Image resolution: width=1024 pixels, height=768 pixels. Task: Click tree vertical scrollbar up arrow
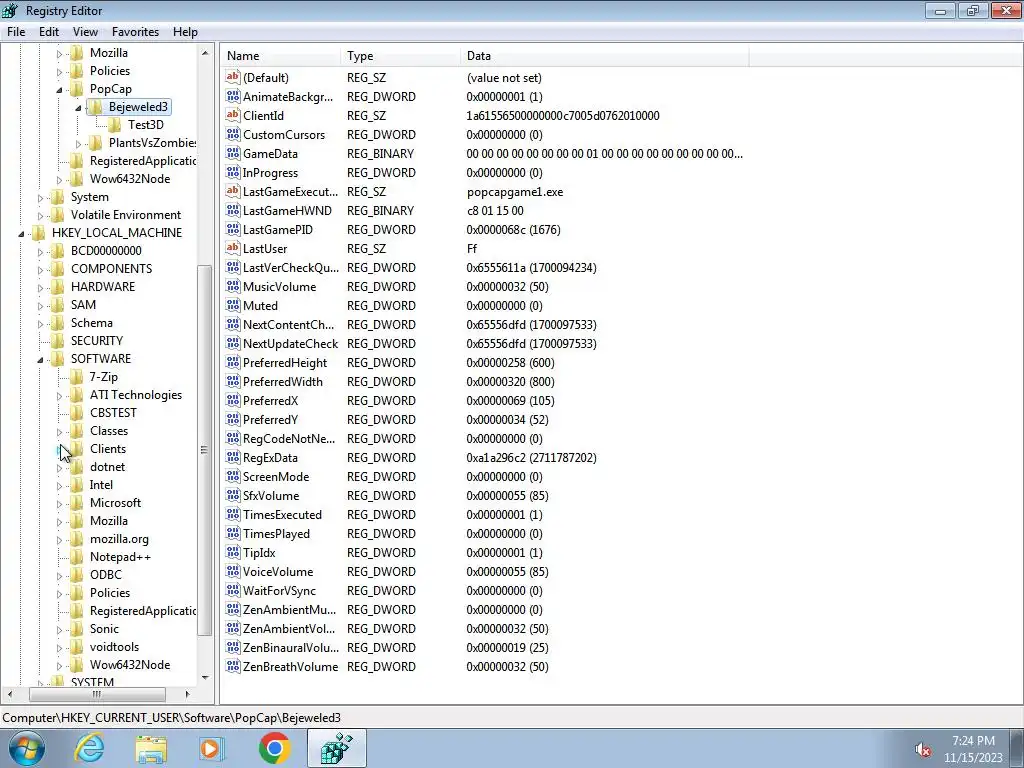click(x=205, y=53)
